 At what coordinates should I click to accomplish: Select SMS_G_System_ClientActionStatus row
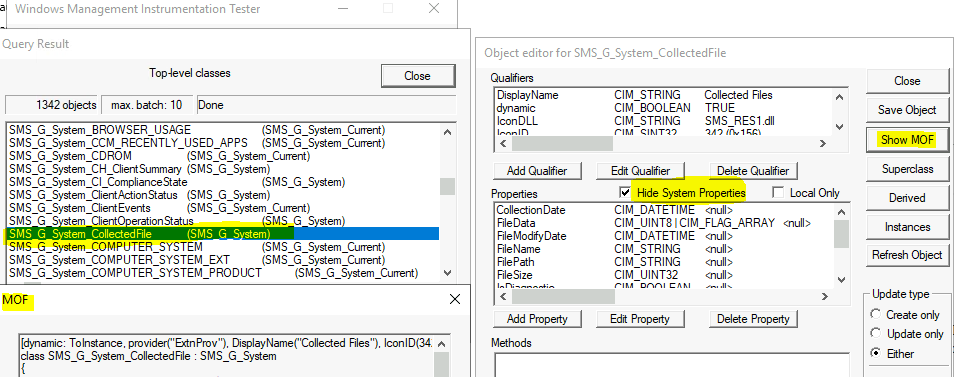[223, 195]
